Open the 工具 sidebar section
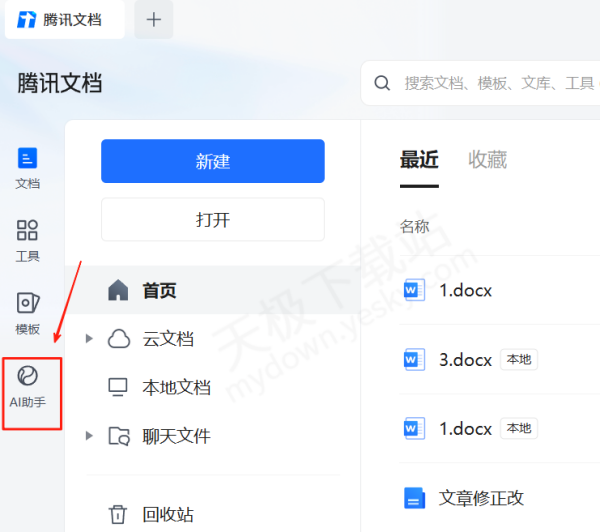This screenshot has height=532, width=600. click(28, 241)
